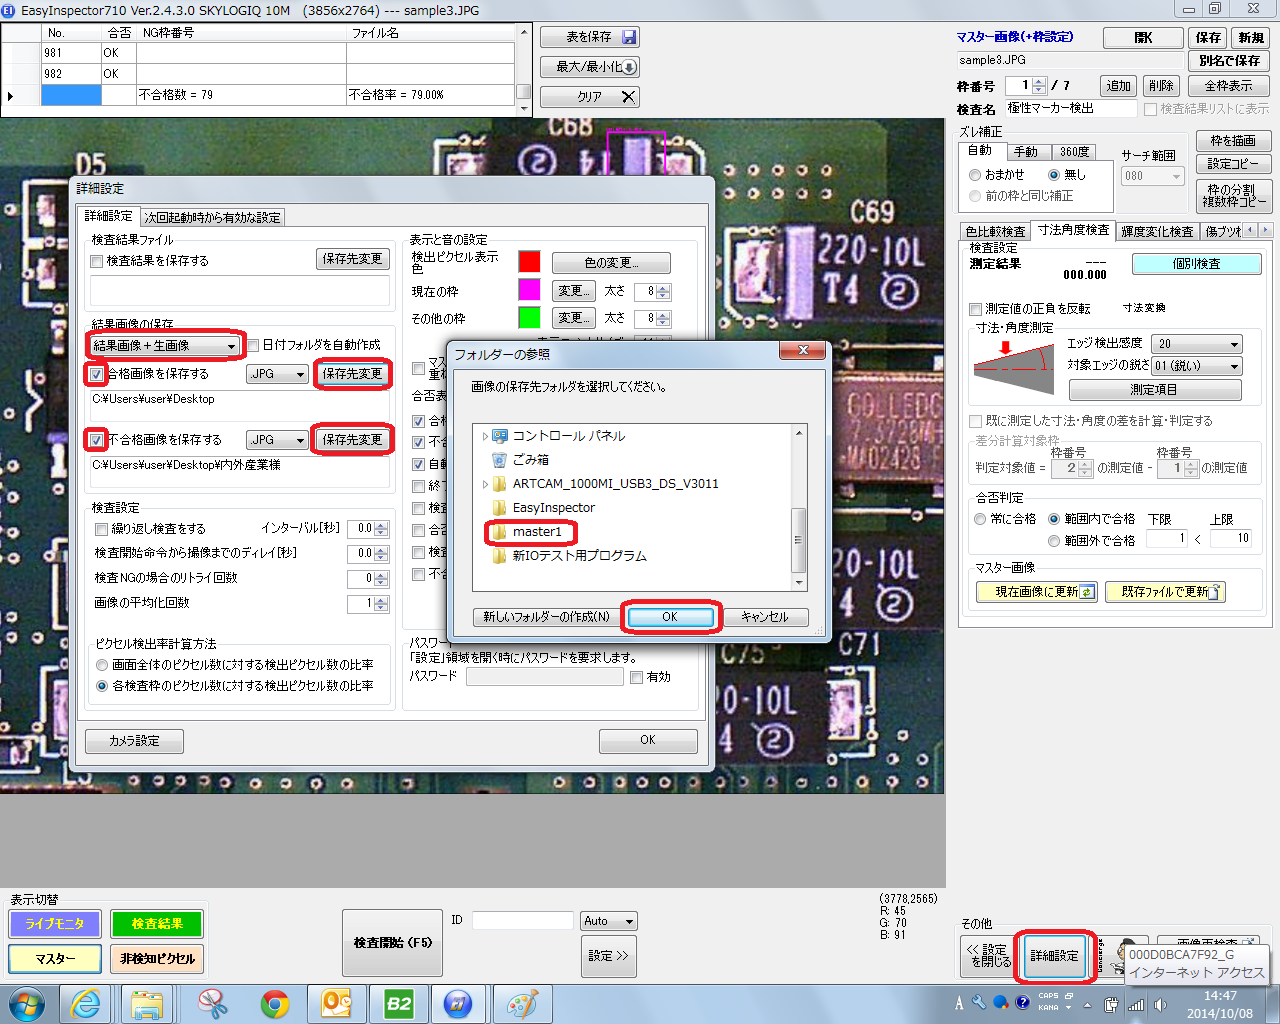The width and height of the screenshot is (1280, 1024).
Task: Open Paint from the taskbar
Action: (521, 1004)
